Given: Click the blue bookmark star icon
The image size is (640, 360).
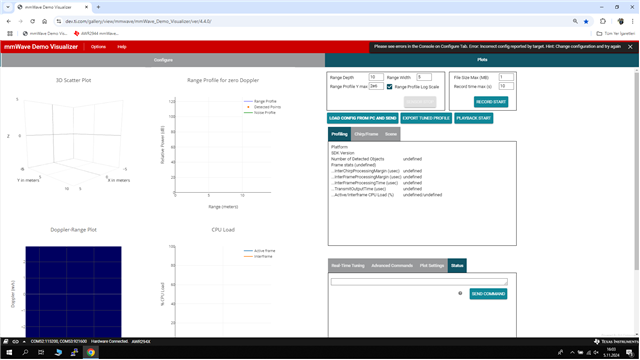Looking at the screenshot, I should click(586, 21).
